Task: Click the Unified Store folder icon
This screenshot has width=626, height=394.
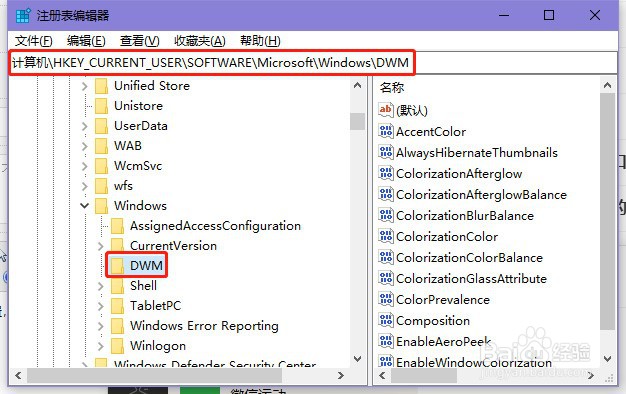Action: (101, 86)
